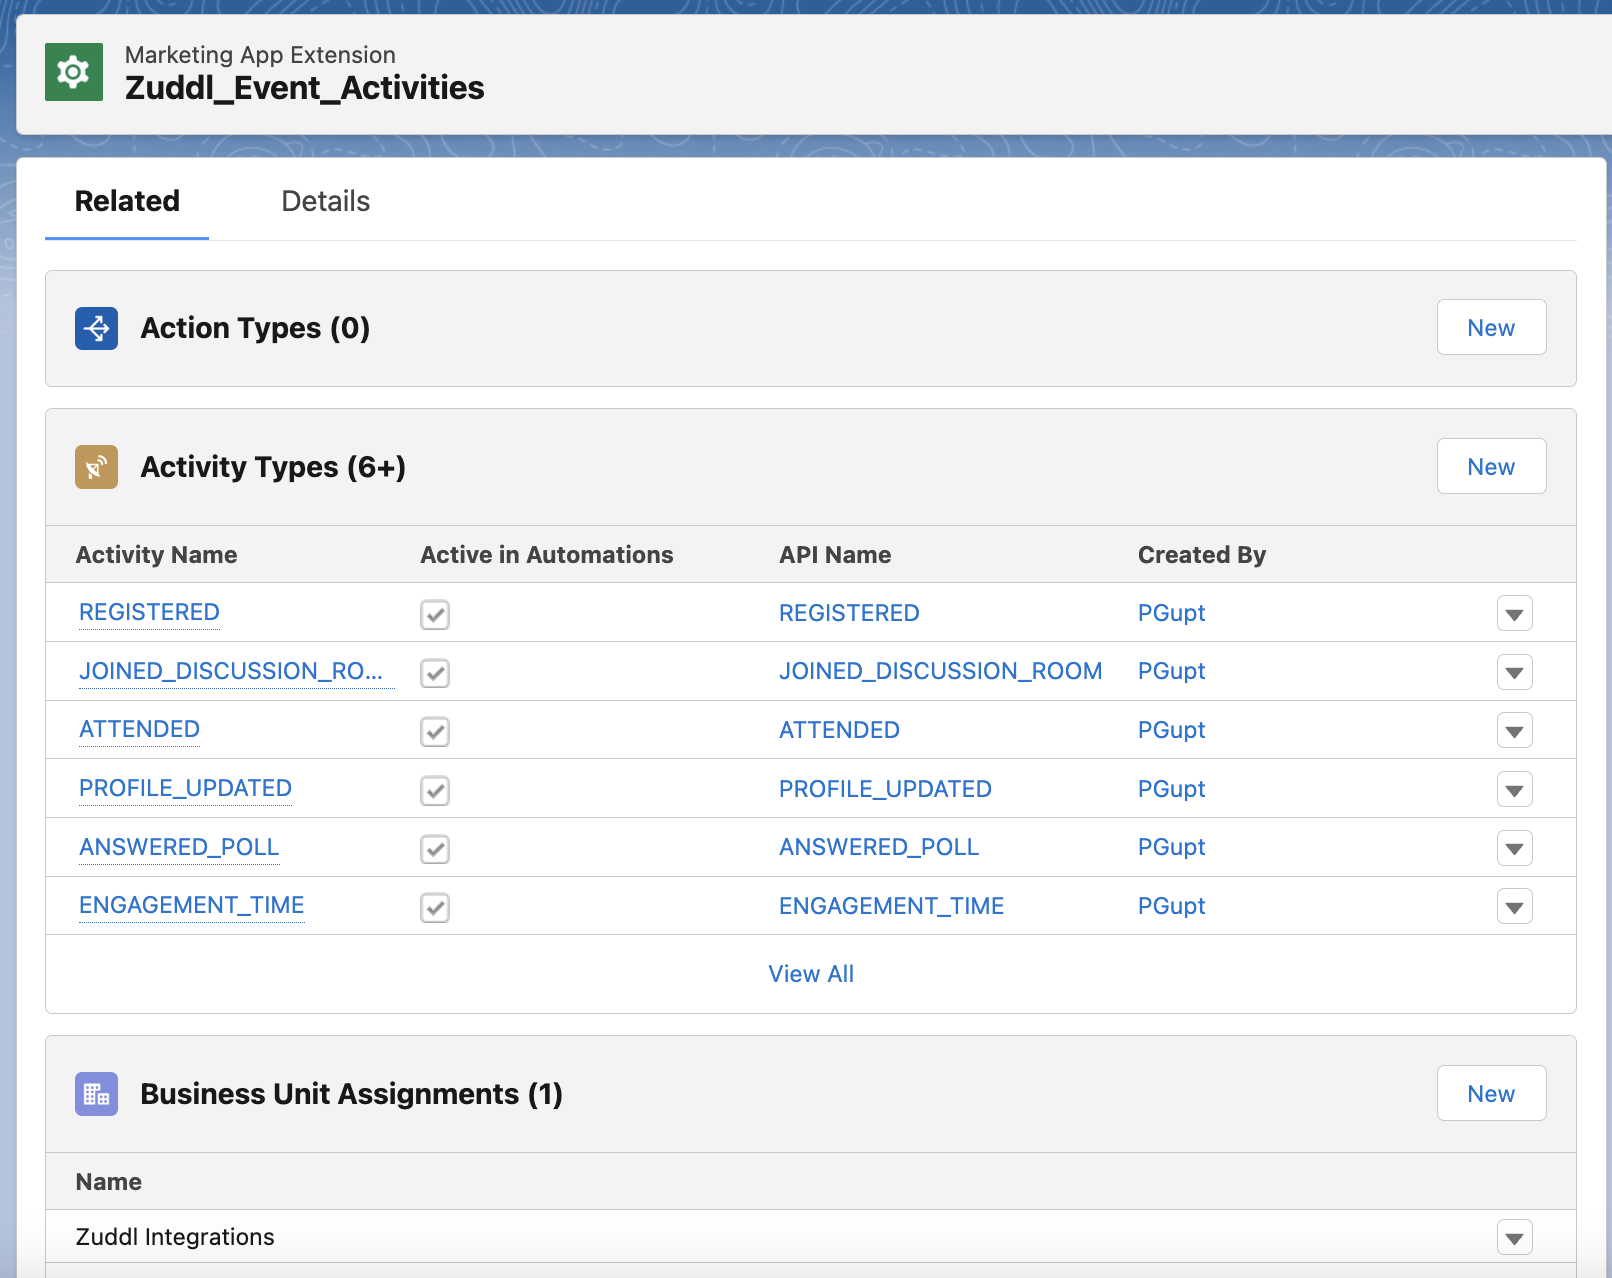Click the Marketing App Extension gear icon

click(73, 72)
